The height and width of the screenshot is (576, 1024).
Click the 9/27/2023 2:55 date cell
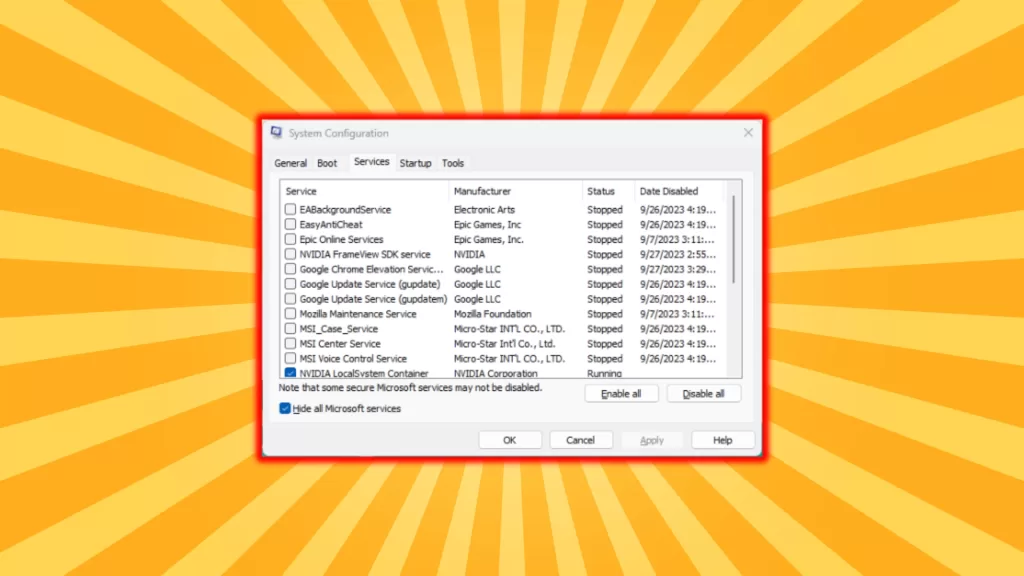(678, 255)
